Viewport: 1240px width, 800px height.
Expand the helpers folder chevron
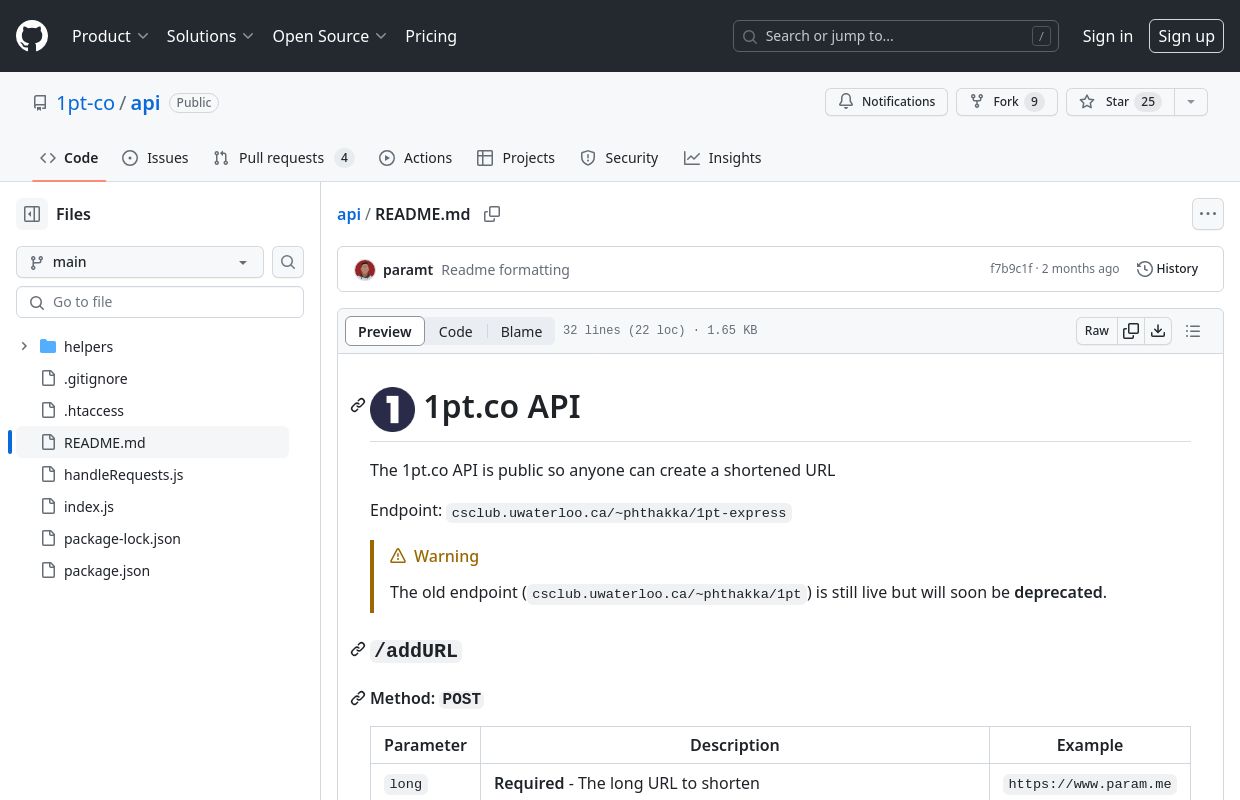tap(24, 346)
